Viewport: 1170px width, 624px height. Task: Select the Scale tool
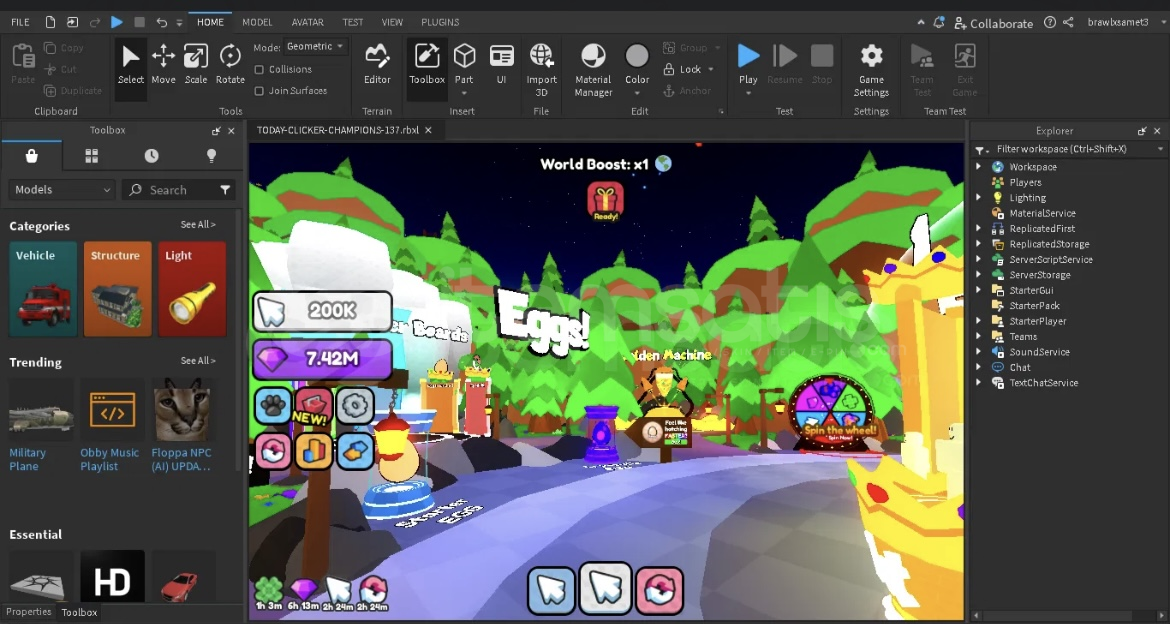(x=196, y=64)
